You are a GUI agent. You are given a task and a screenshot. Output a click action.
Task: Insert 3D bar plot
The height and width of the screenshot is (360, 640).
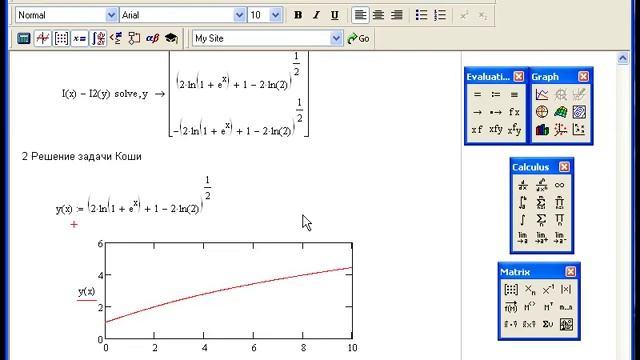pos(542,130)
